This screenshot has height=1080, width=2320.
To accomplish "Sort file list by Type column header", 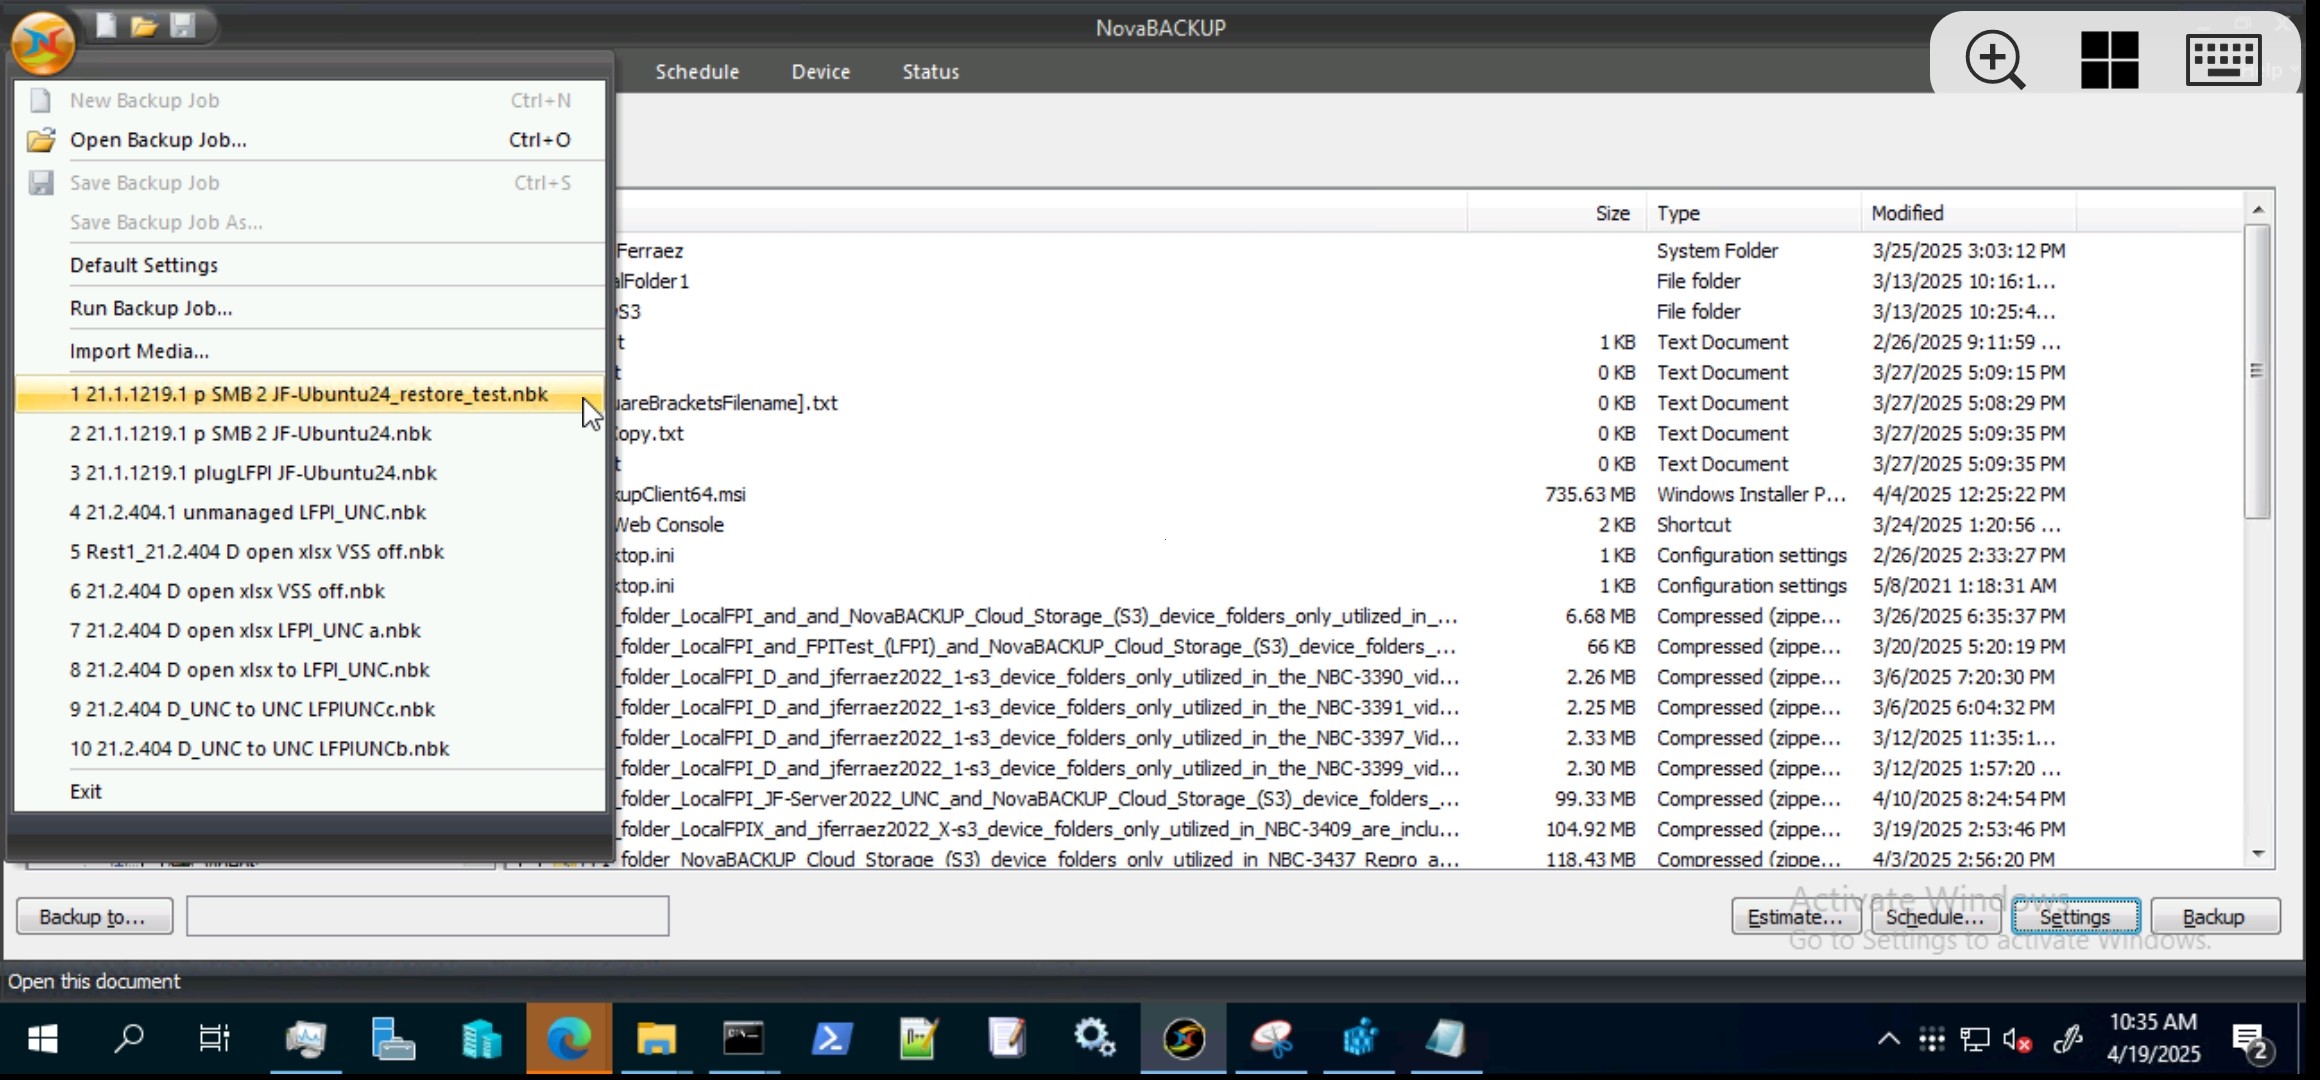I will click(x=1753, y=213).
